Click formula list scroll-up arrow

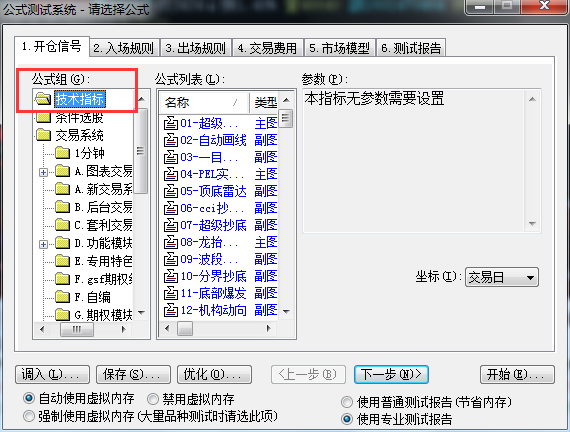pyautogui.click(x=286, y=100)
